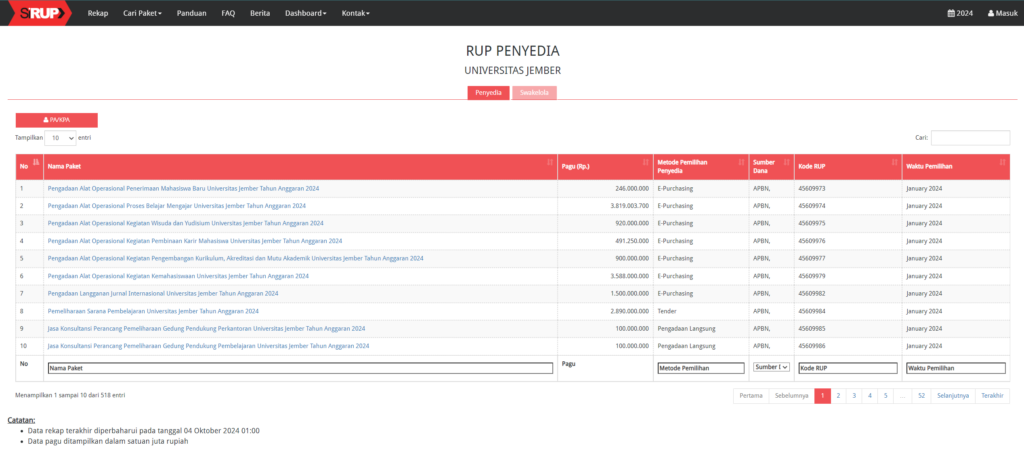Sort by Waktu Pemilihan column arrows
Screen dimensions: 1024x453
[1002, 162]
